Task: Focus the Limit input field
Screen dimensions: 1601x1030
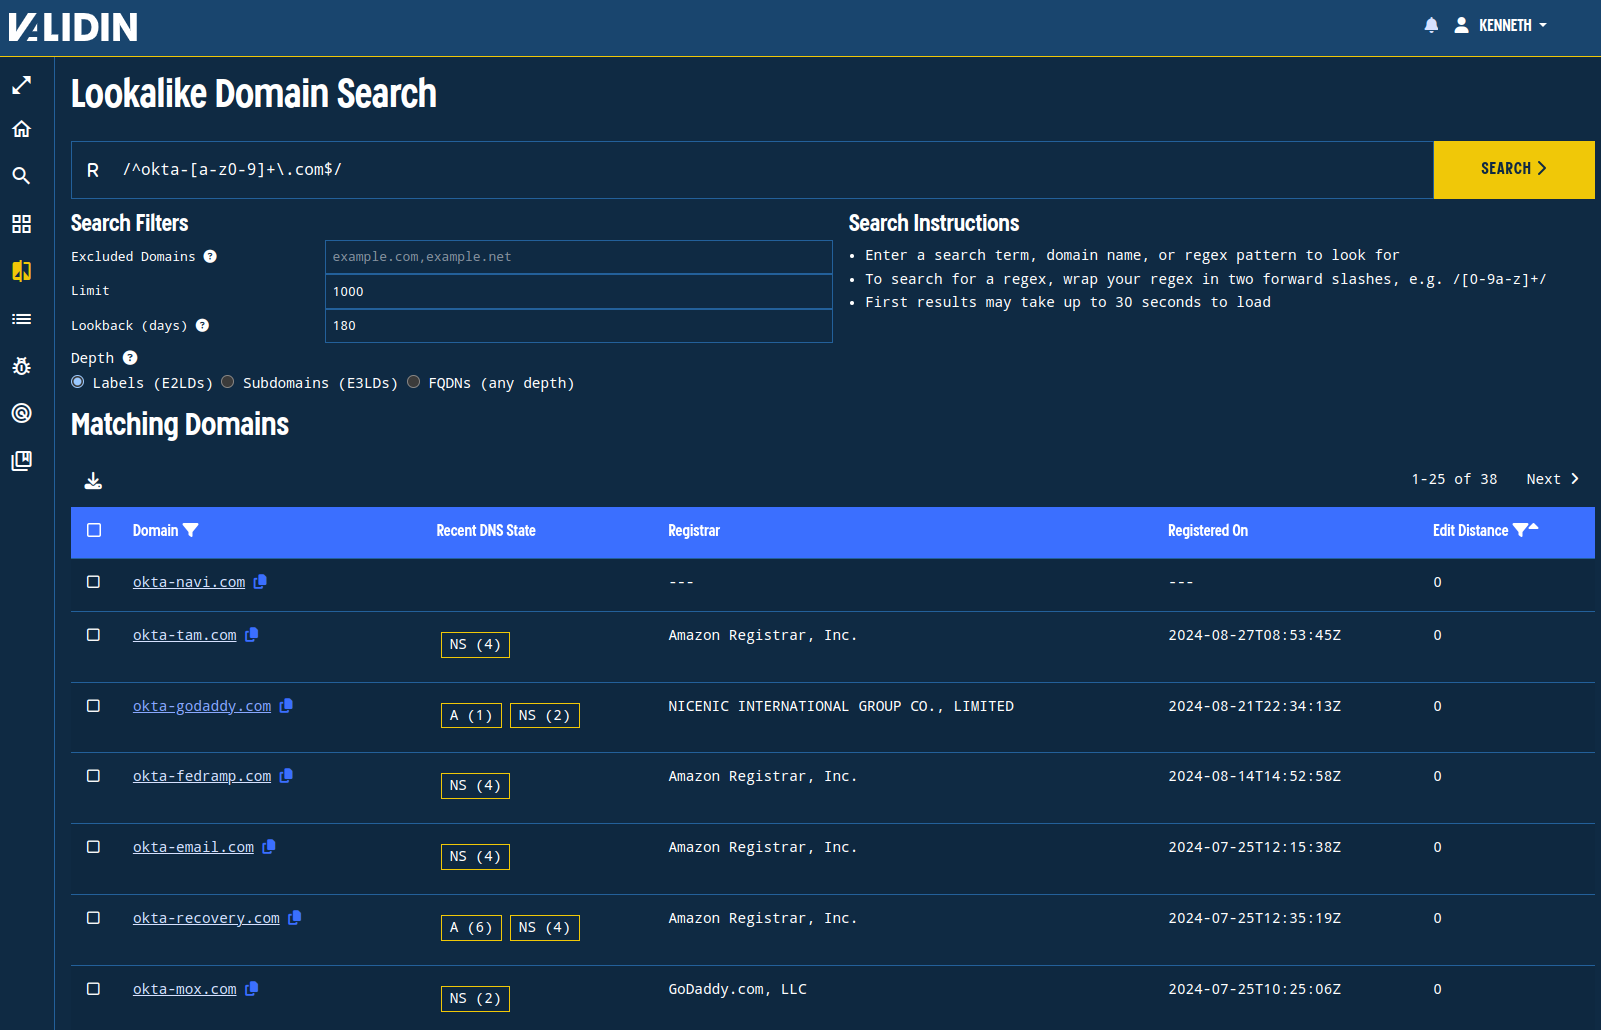Action: (579, 292)
